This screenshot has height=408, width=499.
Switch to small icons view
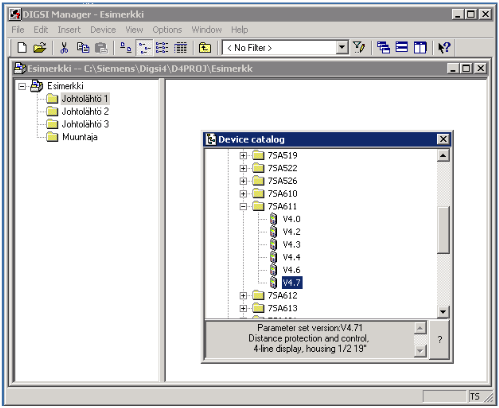tap(144, 48)
